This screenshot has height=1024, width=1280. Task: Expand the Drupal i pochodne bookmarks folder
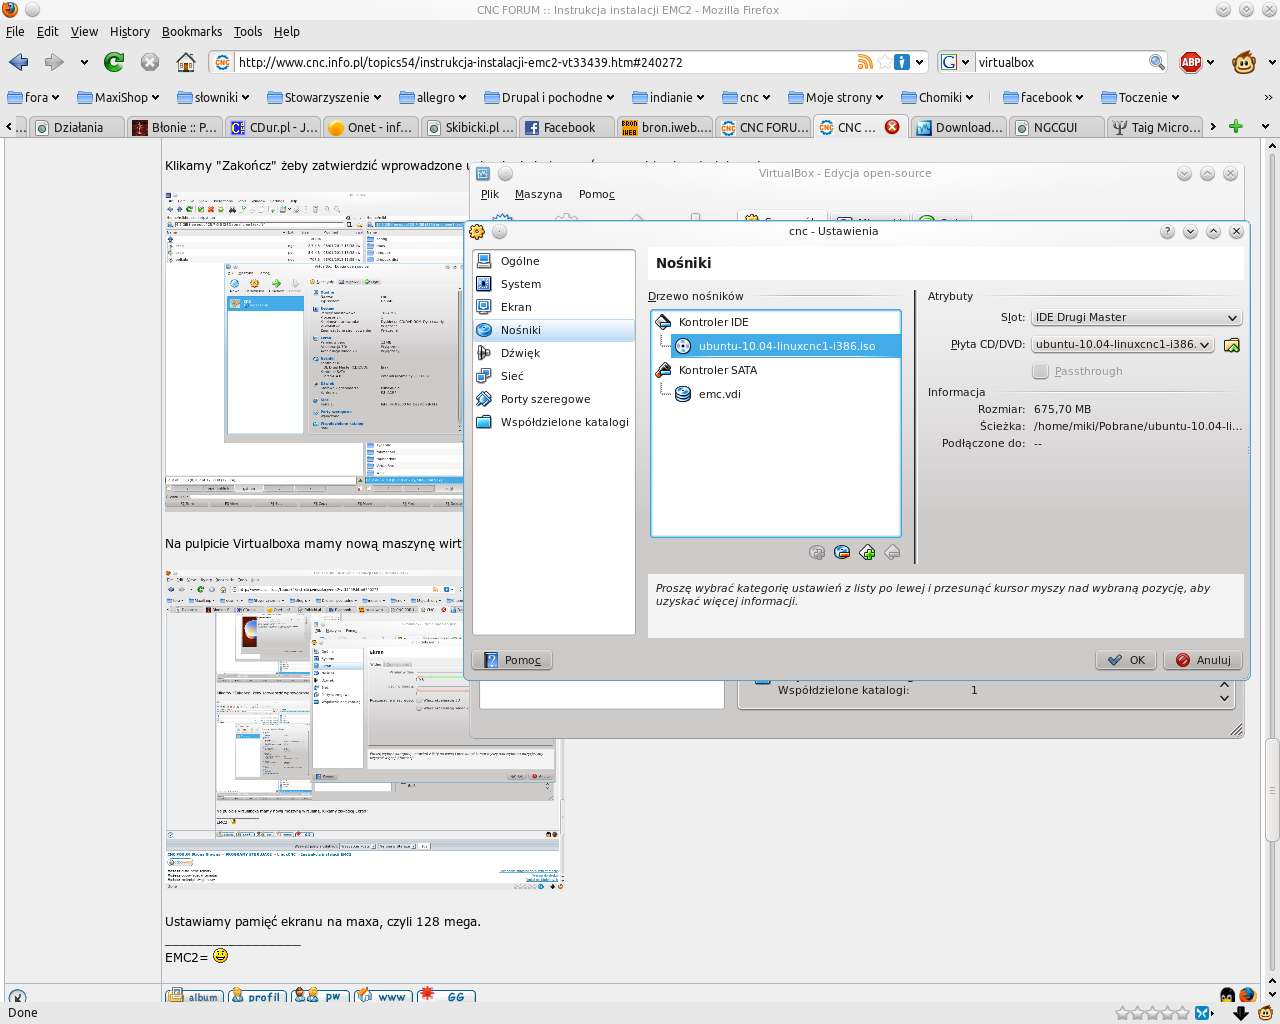pyautogui.click(x=550, y=97)
